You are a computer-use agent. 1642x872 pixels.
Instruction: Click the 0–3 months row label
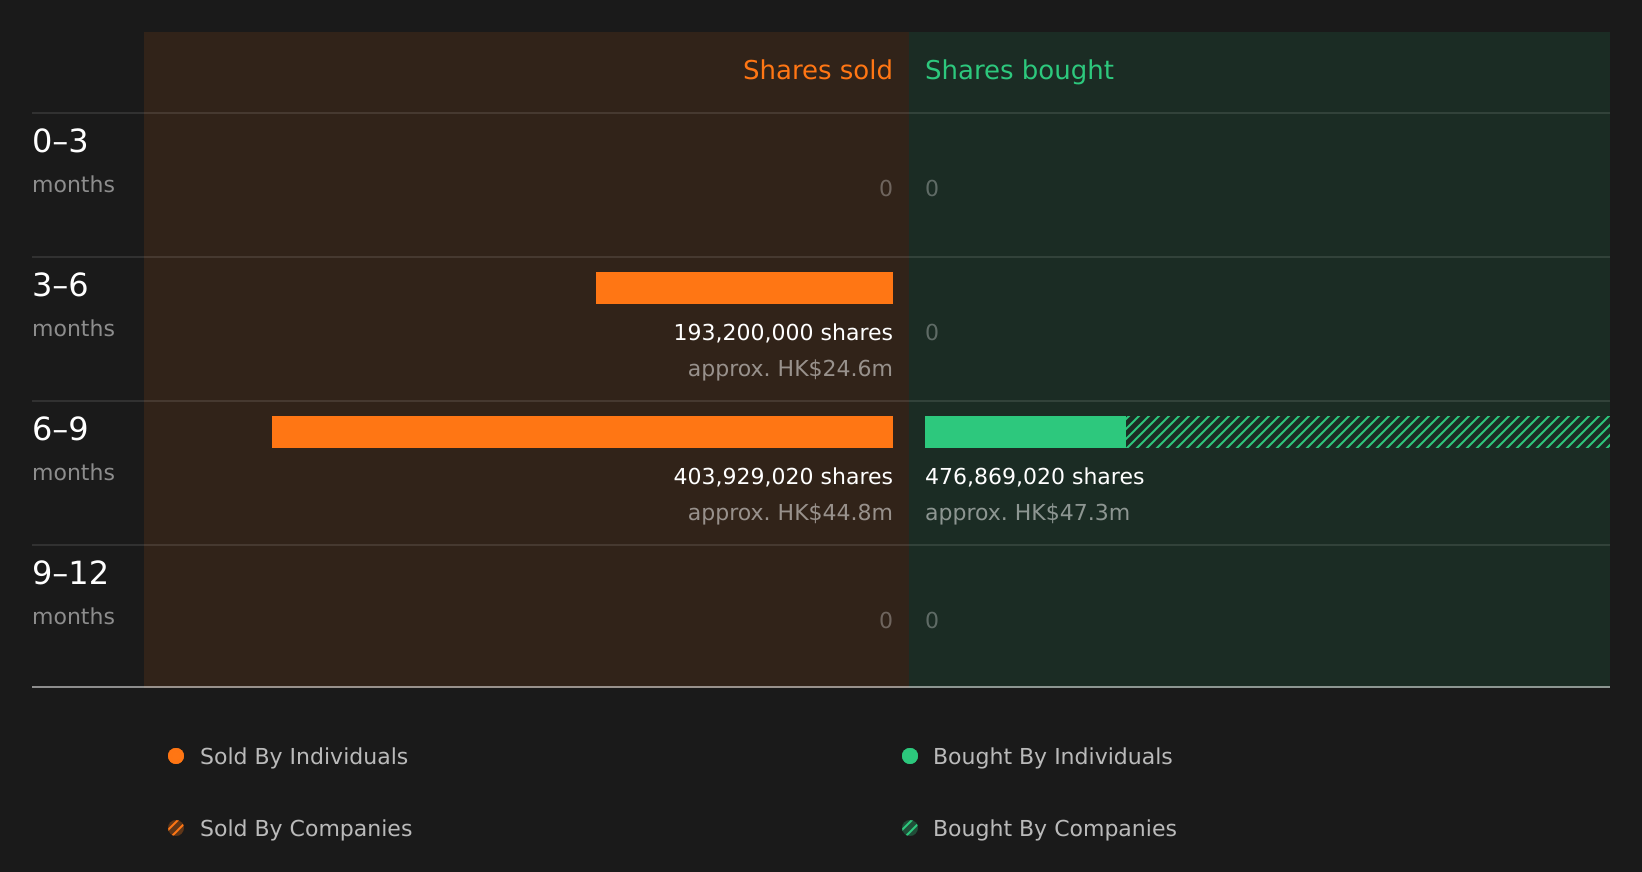[x=73, y=160]
